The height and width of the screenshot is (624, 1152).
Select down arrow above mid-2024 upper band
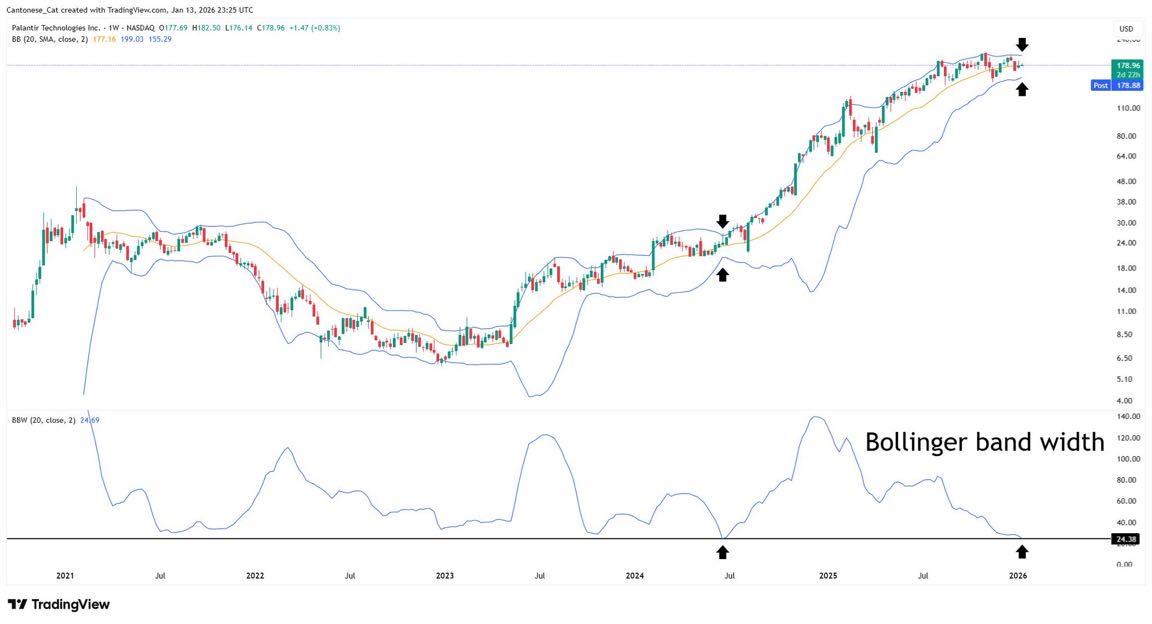click(723, 221)
